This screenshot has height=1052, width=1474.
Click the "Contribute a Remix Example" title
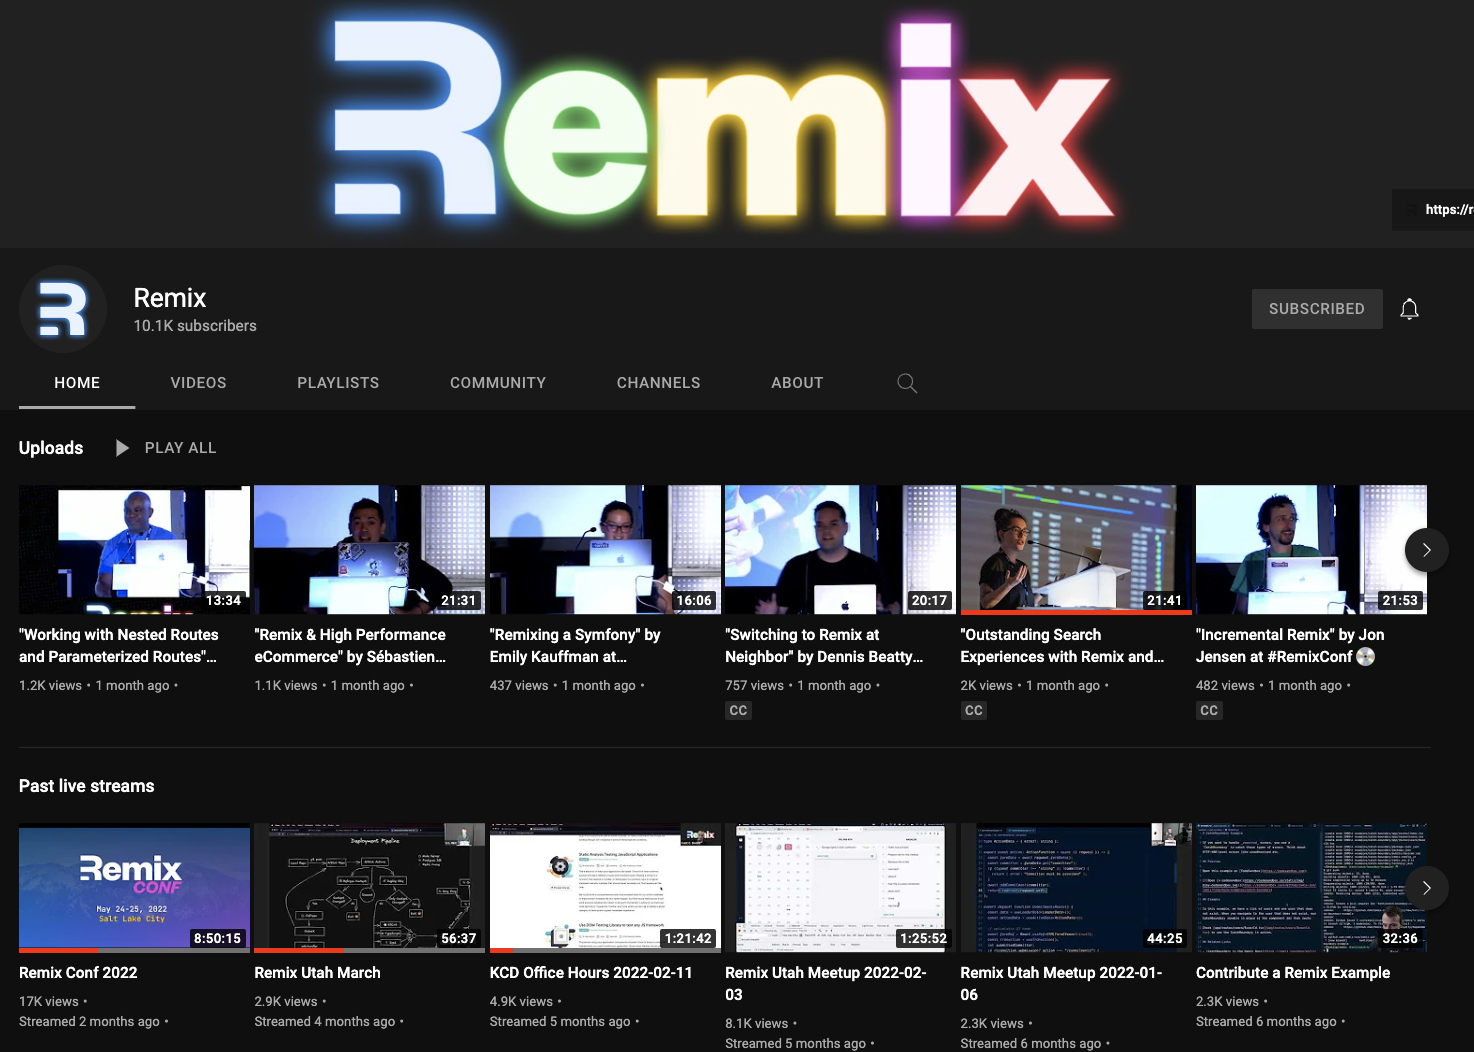tap(1293, 973)
